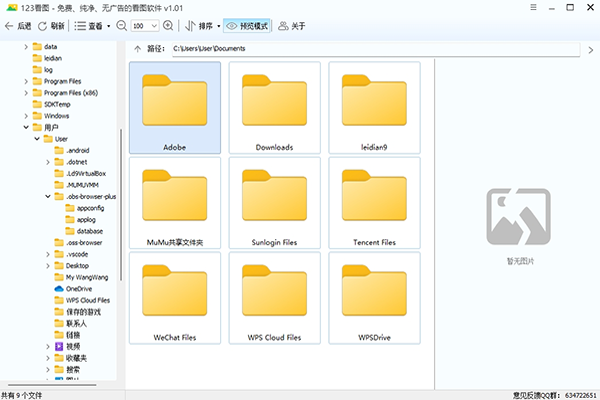Expand the 视频 tree node
The image size is (600, 400).
coord(48,346)
